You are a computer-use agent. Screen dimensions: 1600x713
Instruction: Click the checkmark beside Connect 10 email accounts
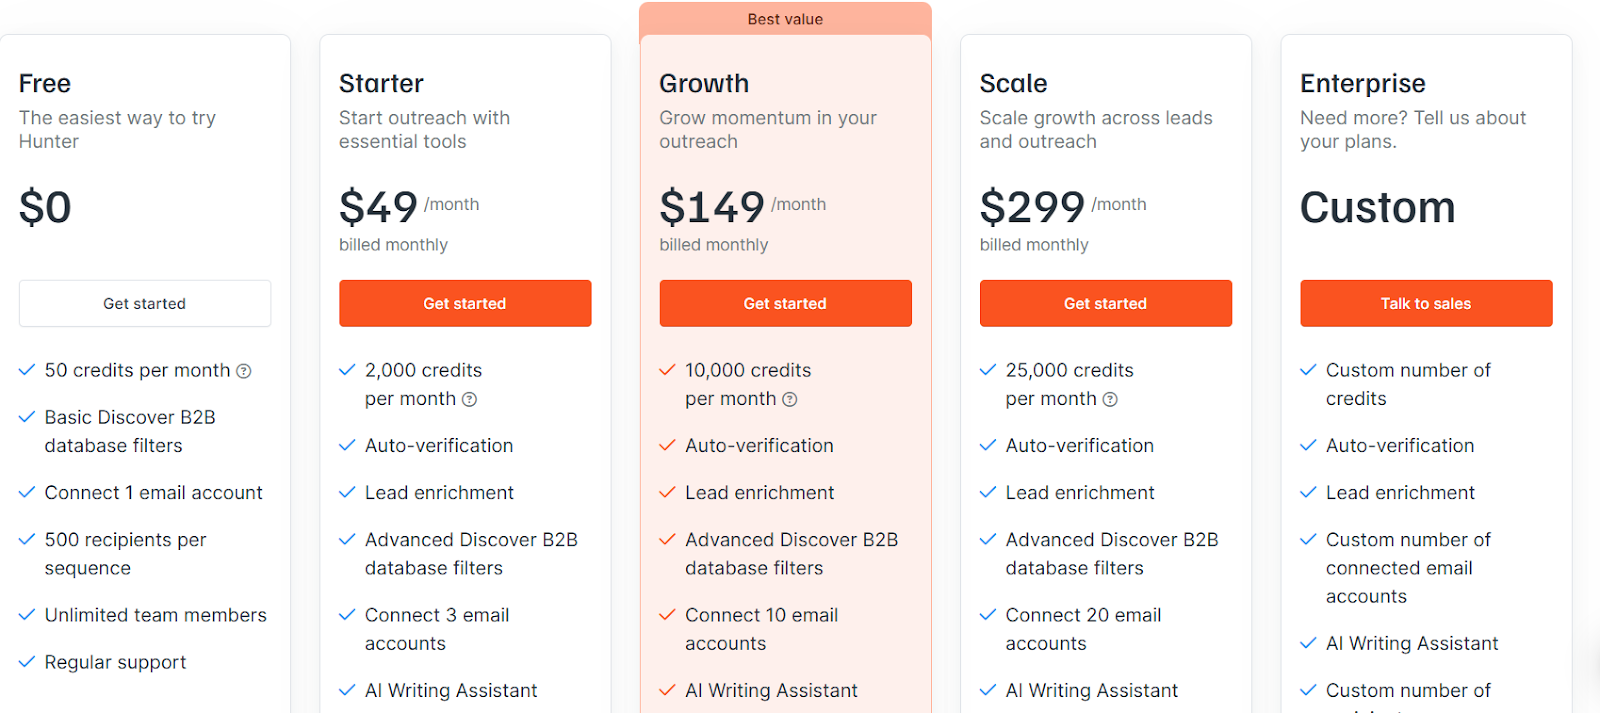coord(666,614)
